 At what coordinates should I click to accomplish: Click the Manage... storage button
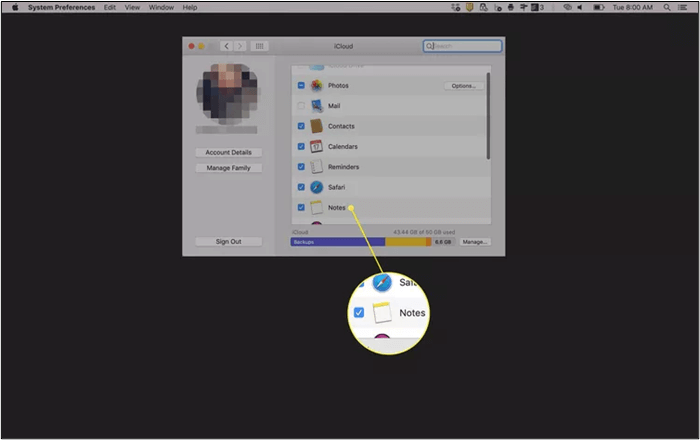tap(475, 242)
